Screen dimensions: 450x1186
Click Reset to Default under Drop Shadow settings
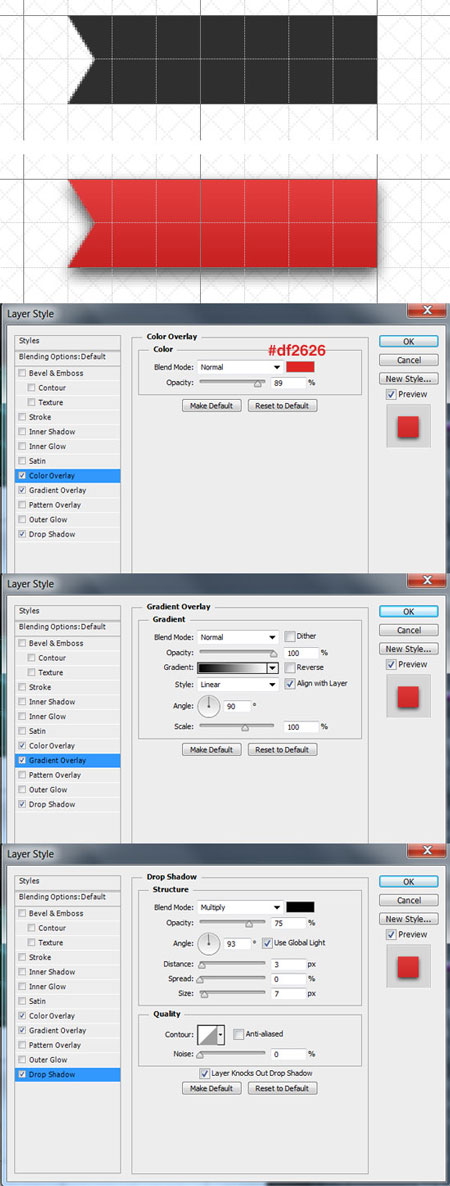[282, 1088]
